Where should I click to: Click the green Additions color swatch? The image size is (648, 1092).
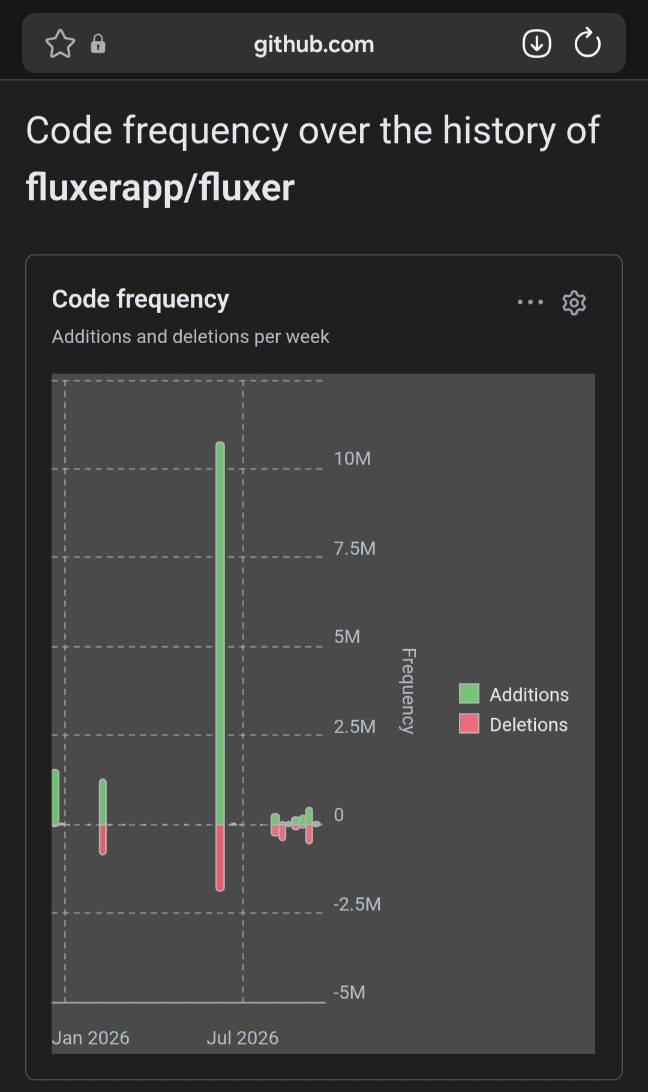[x=469, y=694]
